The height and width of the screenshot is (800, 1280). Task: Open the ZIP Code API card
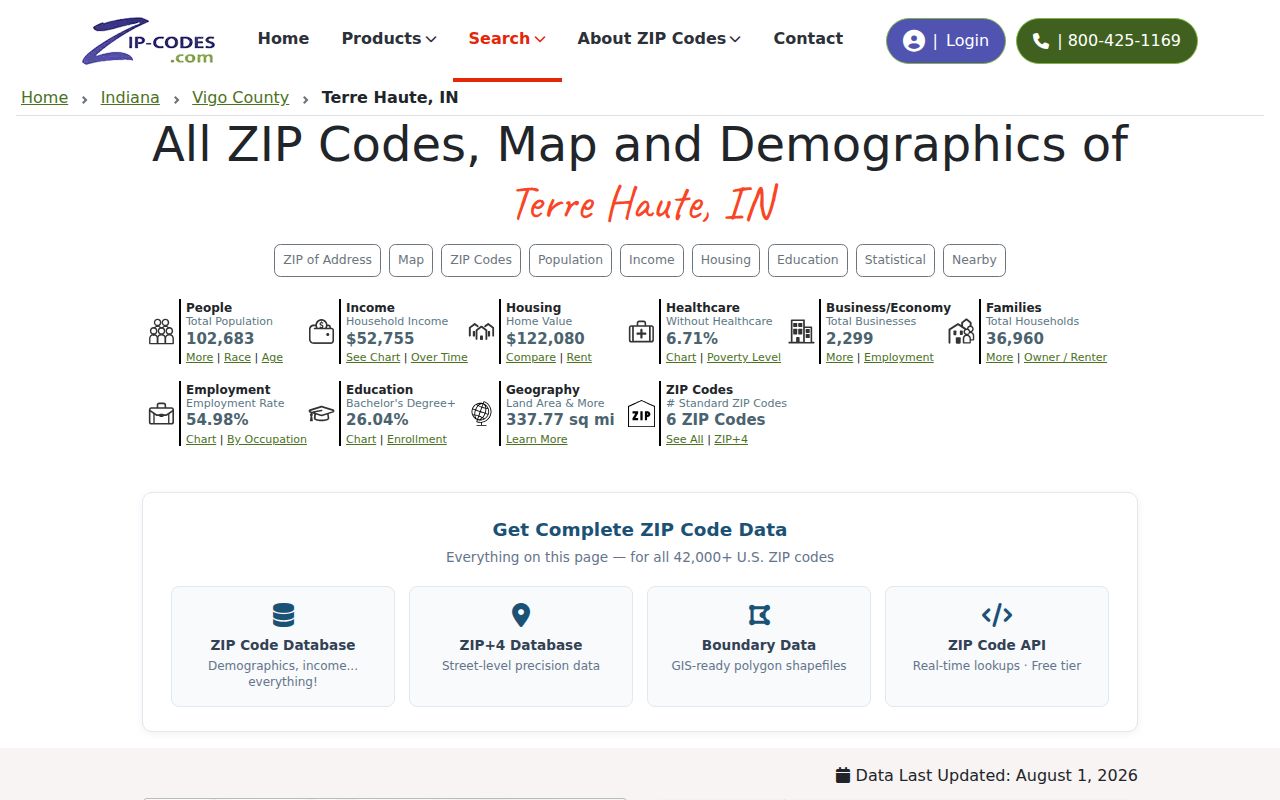point(997,646)
